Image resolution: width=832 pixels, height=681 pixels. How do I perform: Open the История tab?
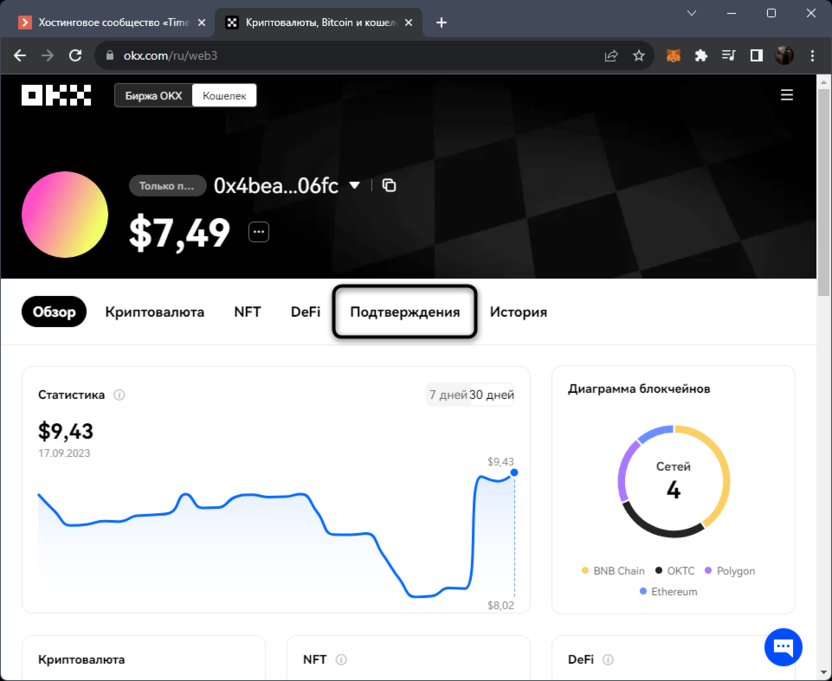(518, 312)
